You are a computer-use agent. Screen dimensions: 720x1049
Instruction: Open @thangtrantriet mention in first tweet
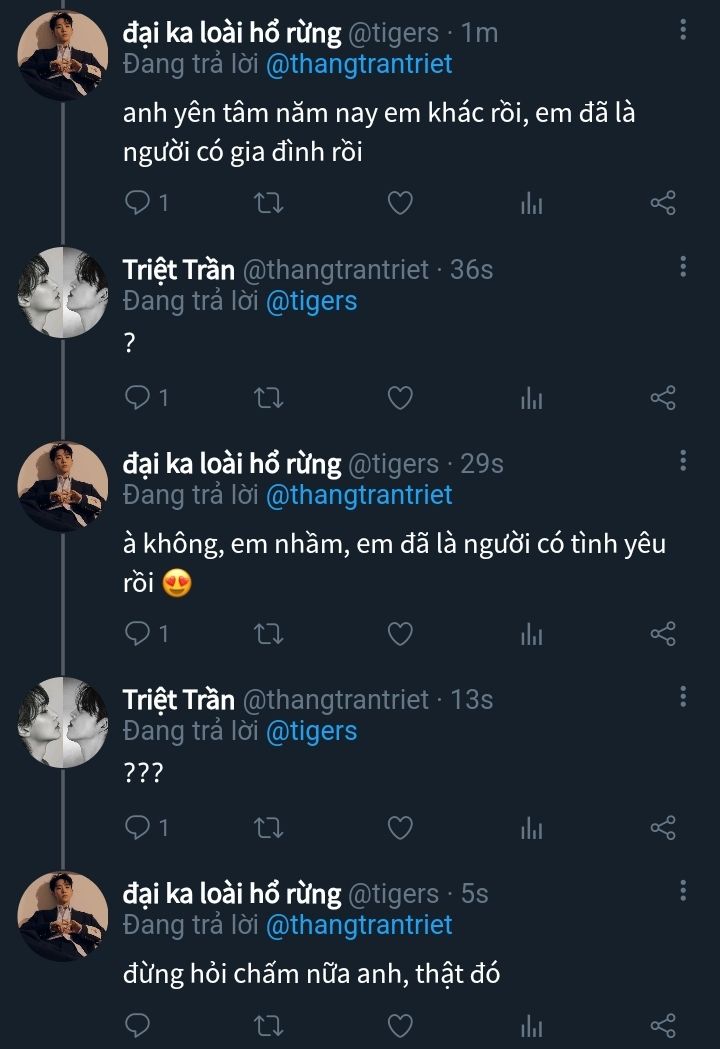[x=359, y=64]
